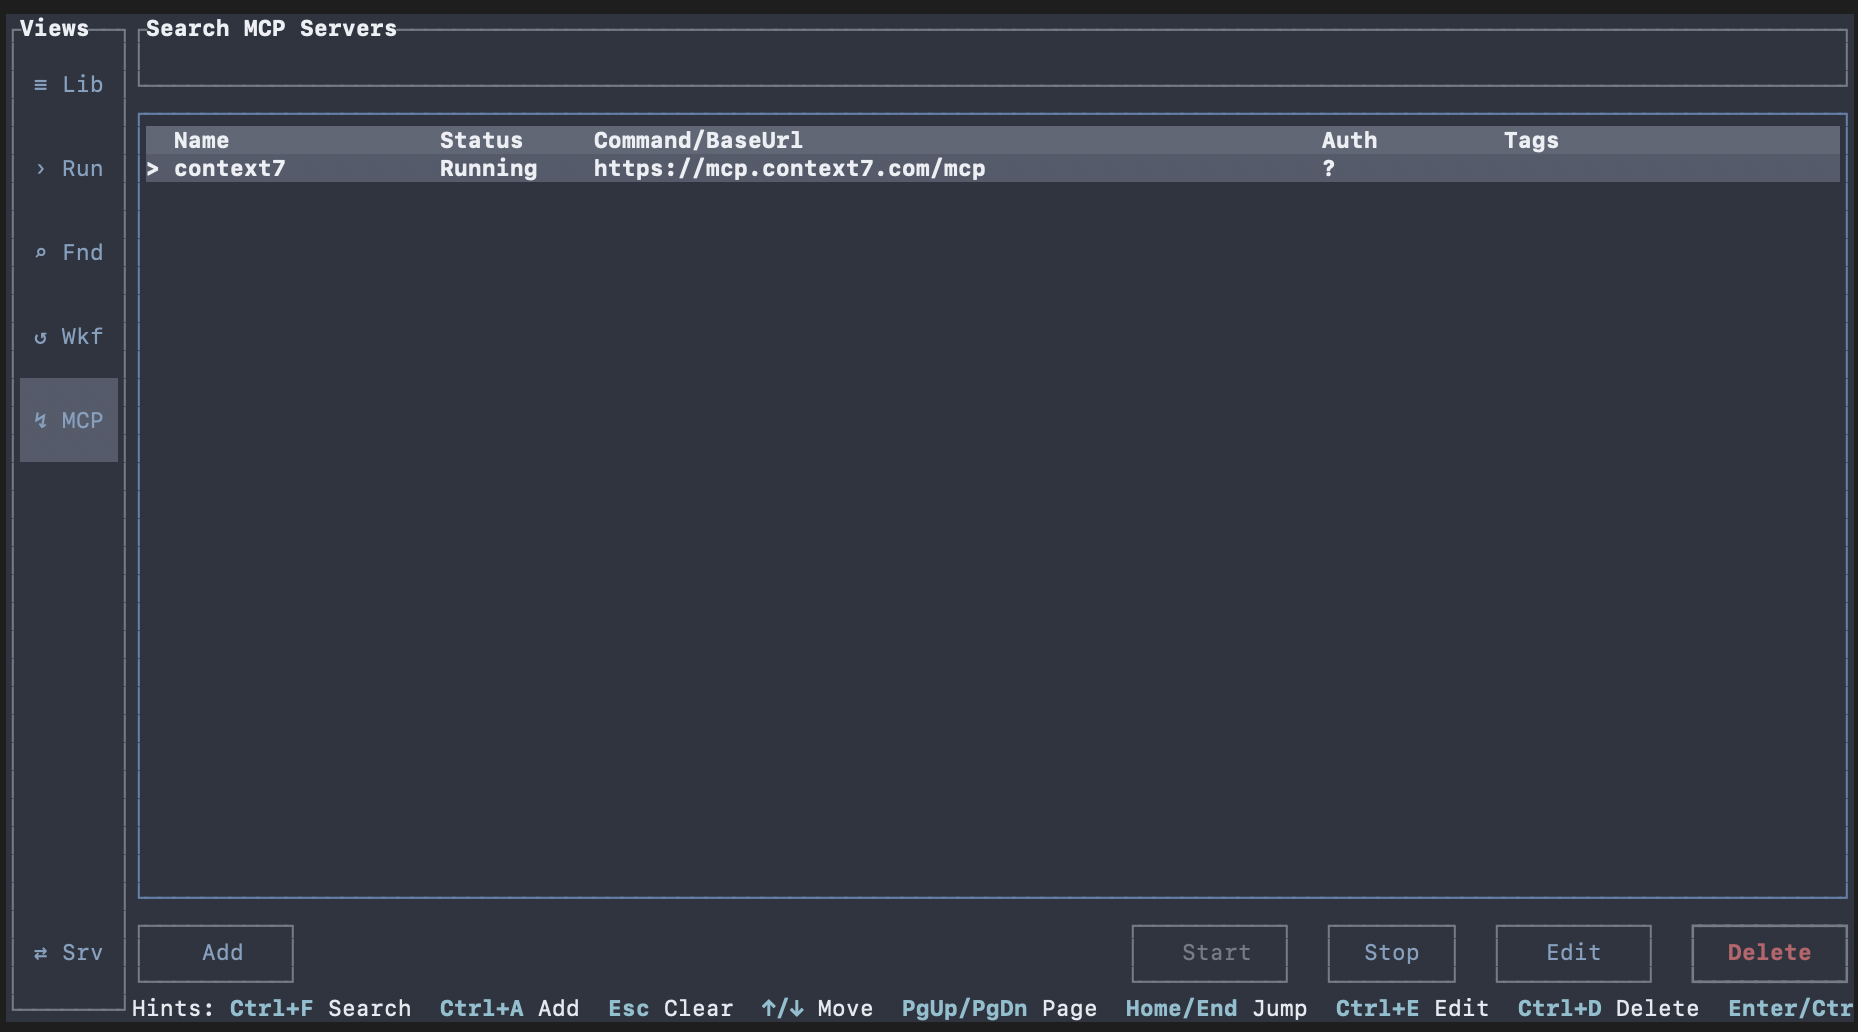Open the Fnd search view

[68, 252]
